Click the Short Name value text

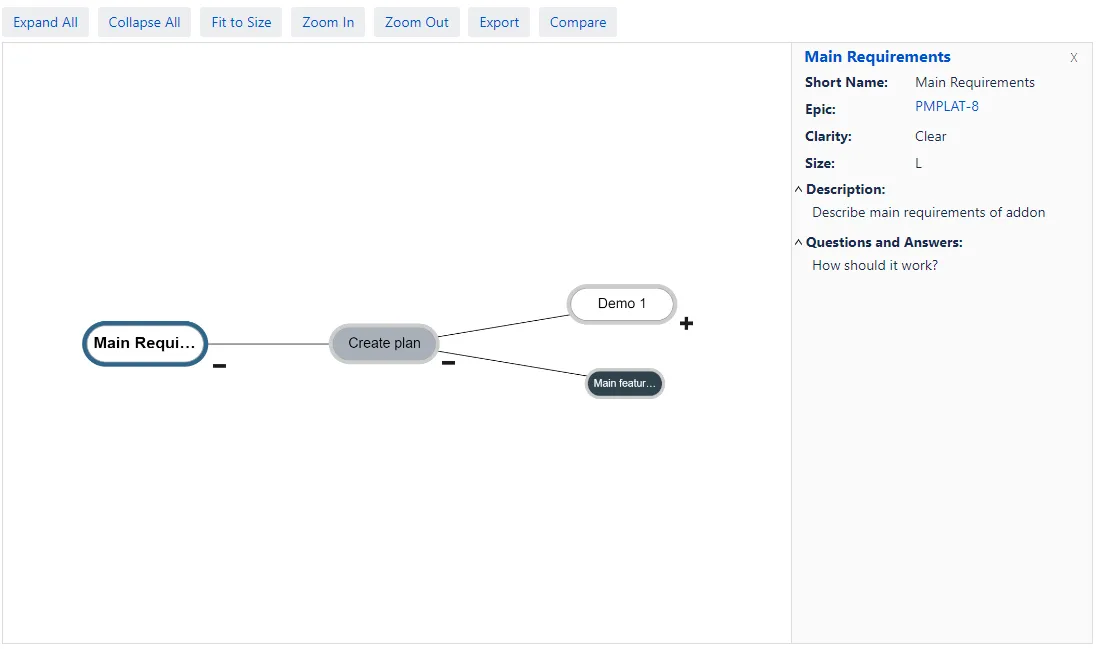point(974,83)
